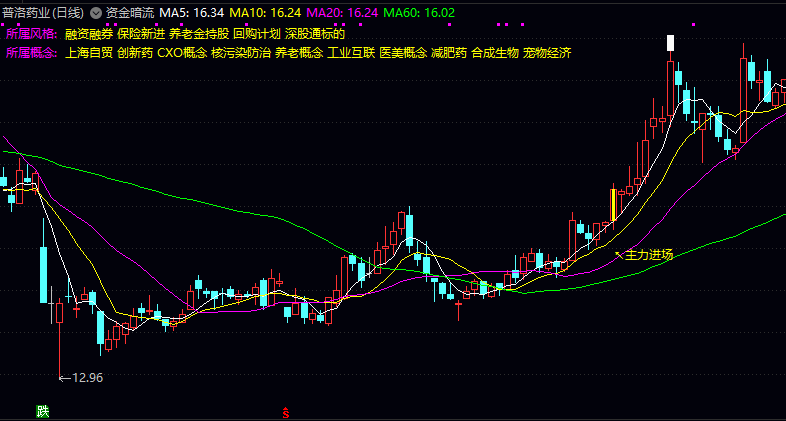
Task: Open the 回购计划 style tag
Action: click(x=257, y=34)
